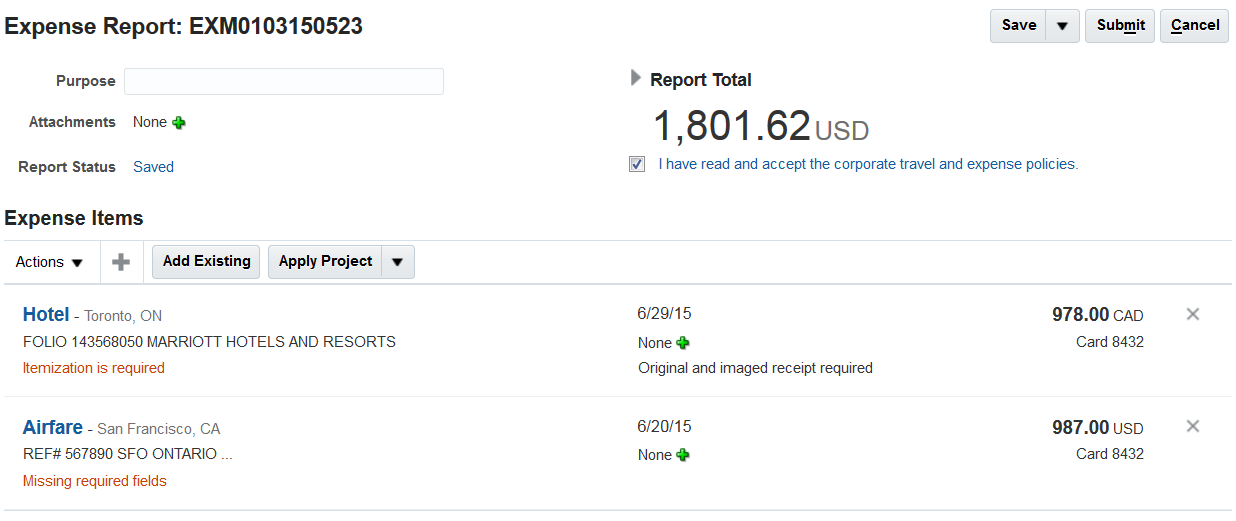Open the Save button dropdown arrow
This screenshot has height=521, width=1236.
pos(1062,26)
